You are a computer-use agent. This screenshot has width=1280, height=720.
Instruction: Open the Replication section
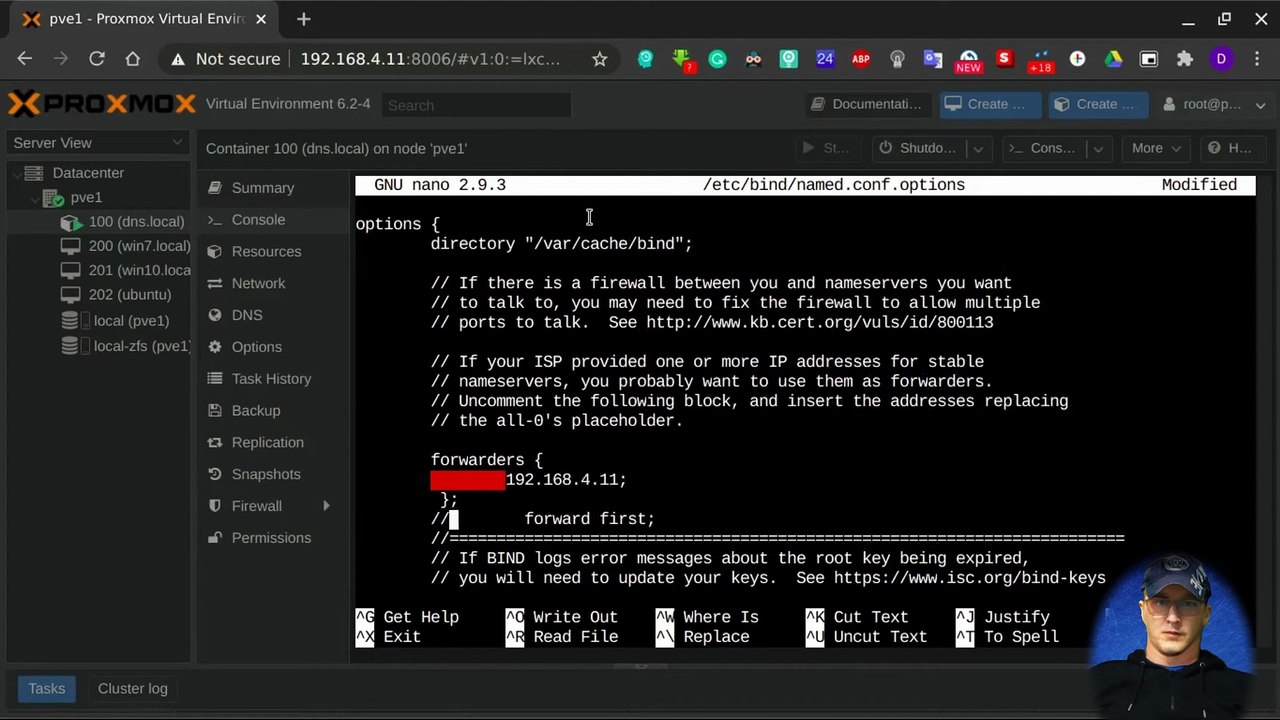[267, 443]
